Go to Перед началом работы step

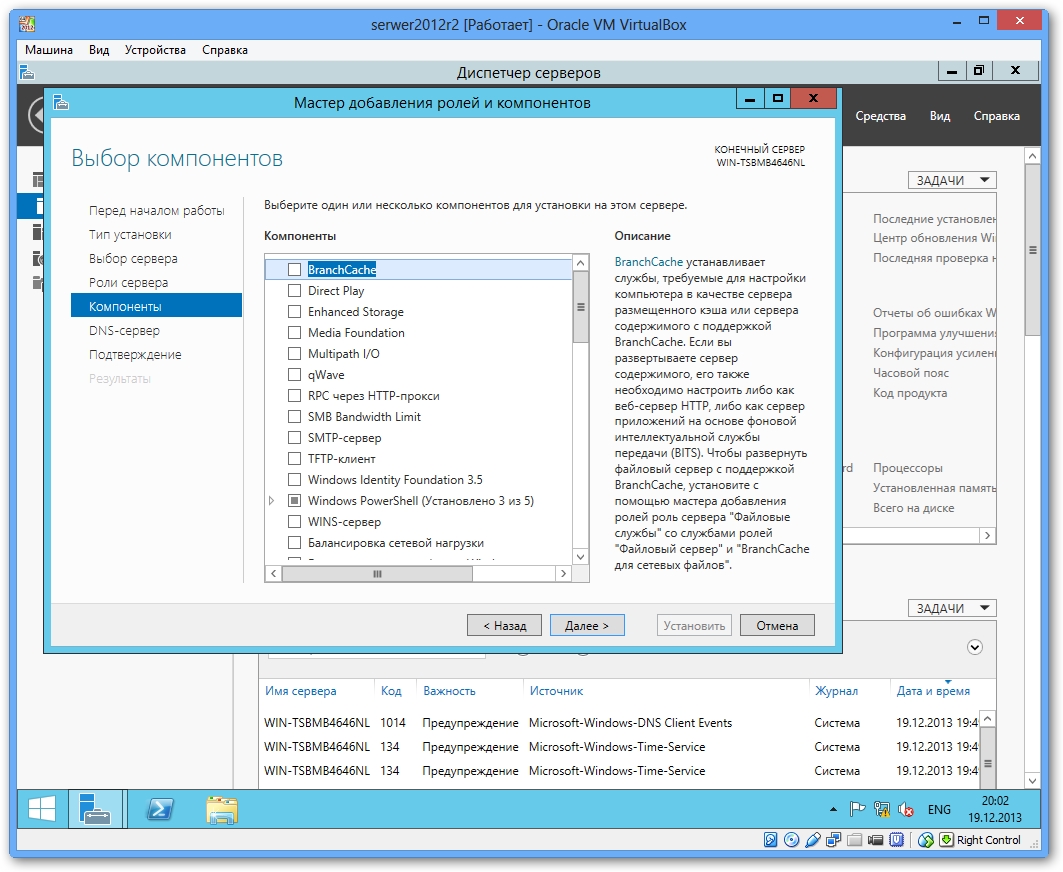coord(156,211)
